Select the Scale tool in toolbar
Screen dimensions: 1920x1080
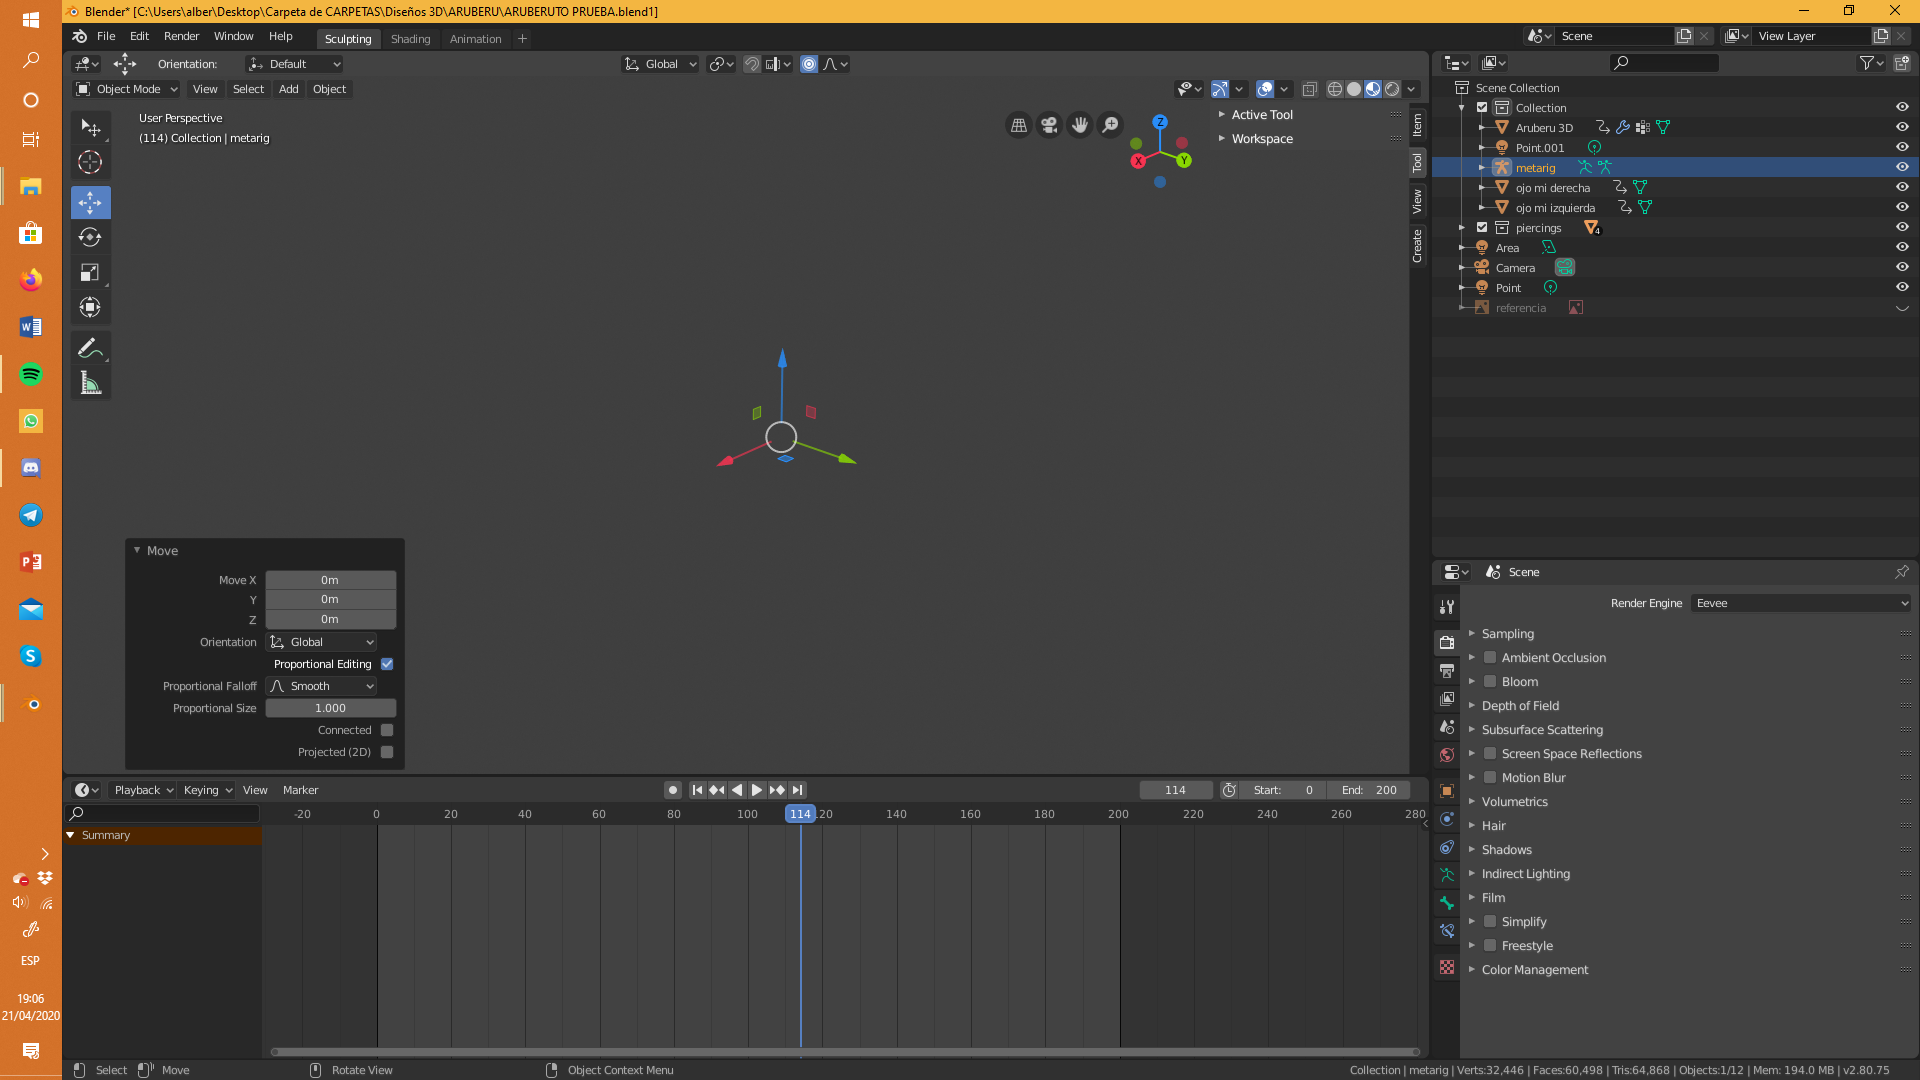click(90, 272)
